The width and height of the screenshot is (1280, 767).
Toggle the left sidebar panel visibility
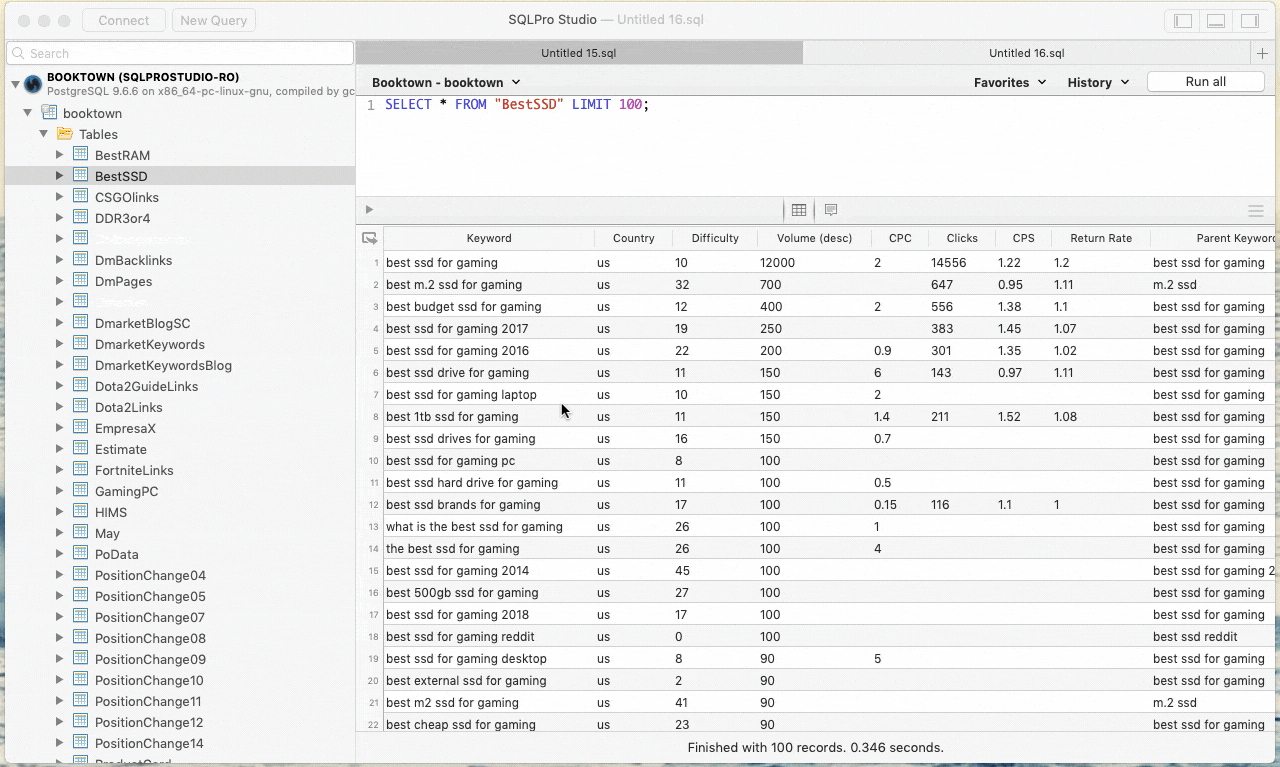[1182, 20]
